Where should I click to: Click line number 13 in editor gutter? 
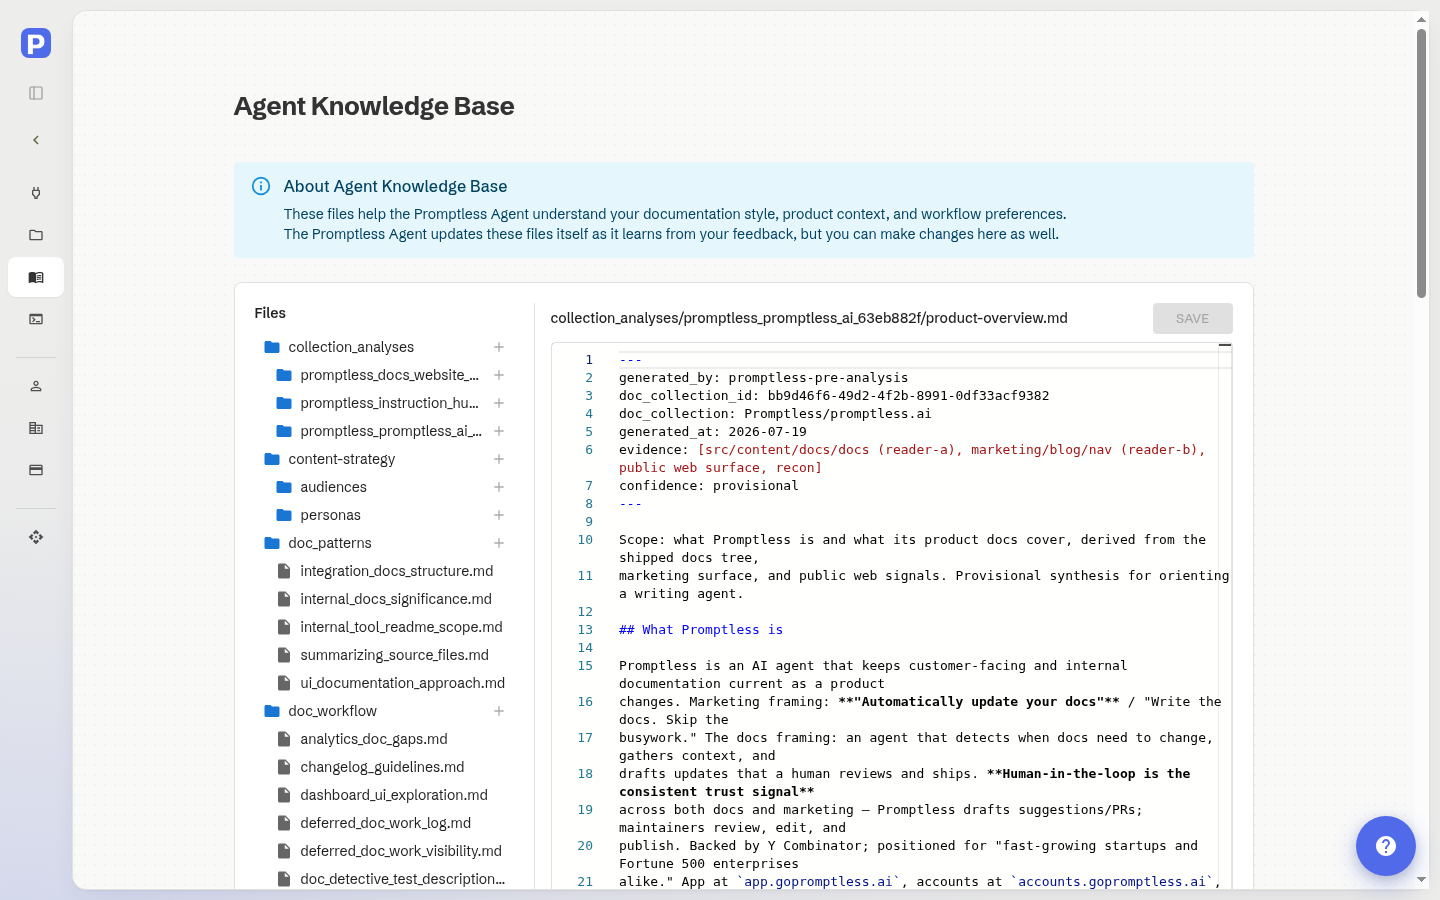tap(585, 630)
